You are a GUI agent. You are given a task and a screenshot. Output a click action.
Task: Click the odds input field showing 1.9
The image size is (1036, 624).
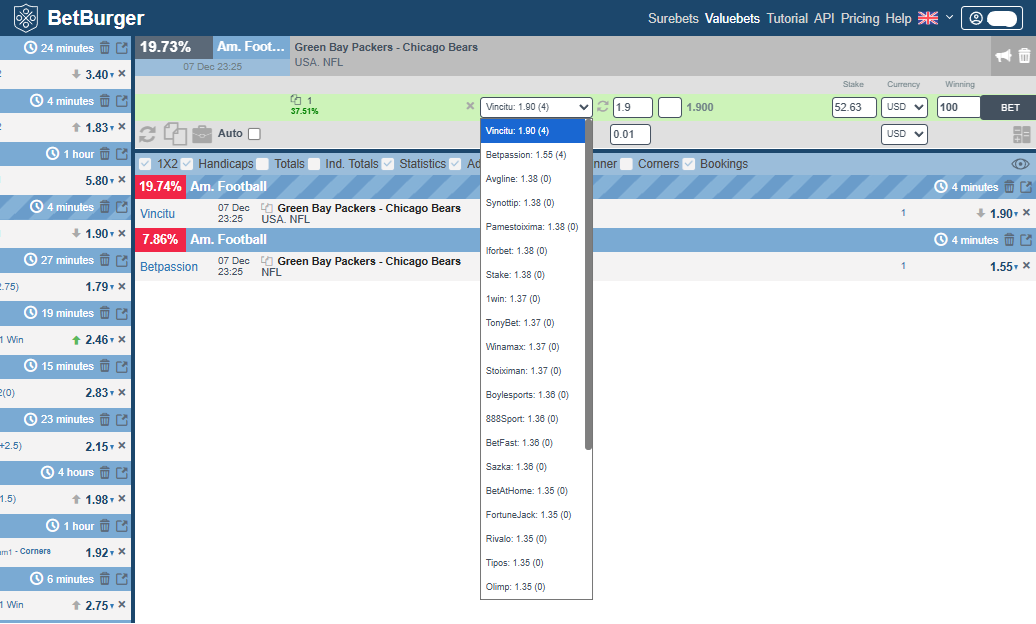coord(632,107)
